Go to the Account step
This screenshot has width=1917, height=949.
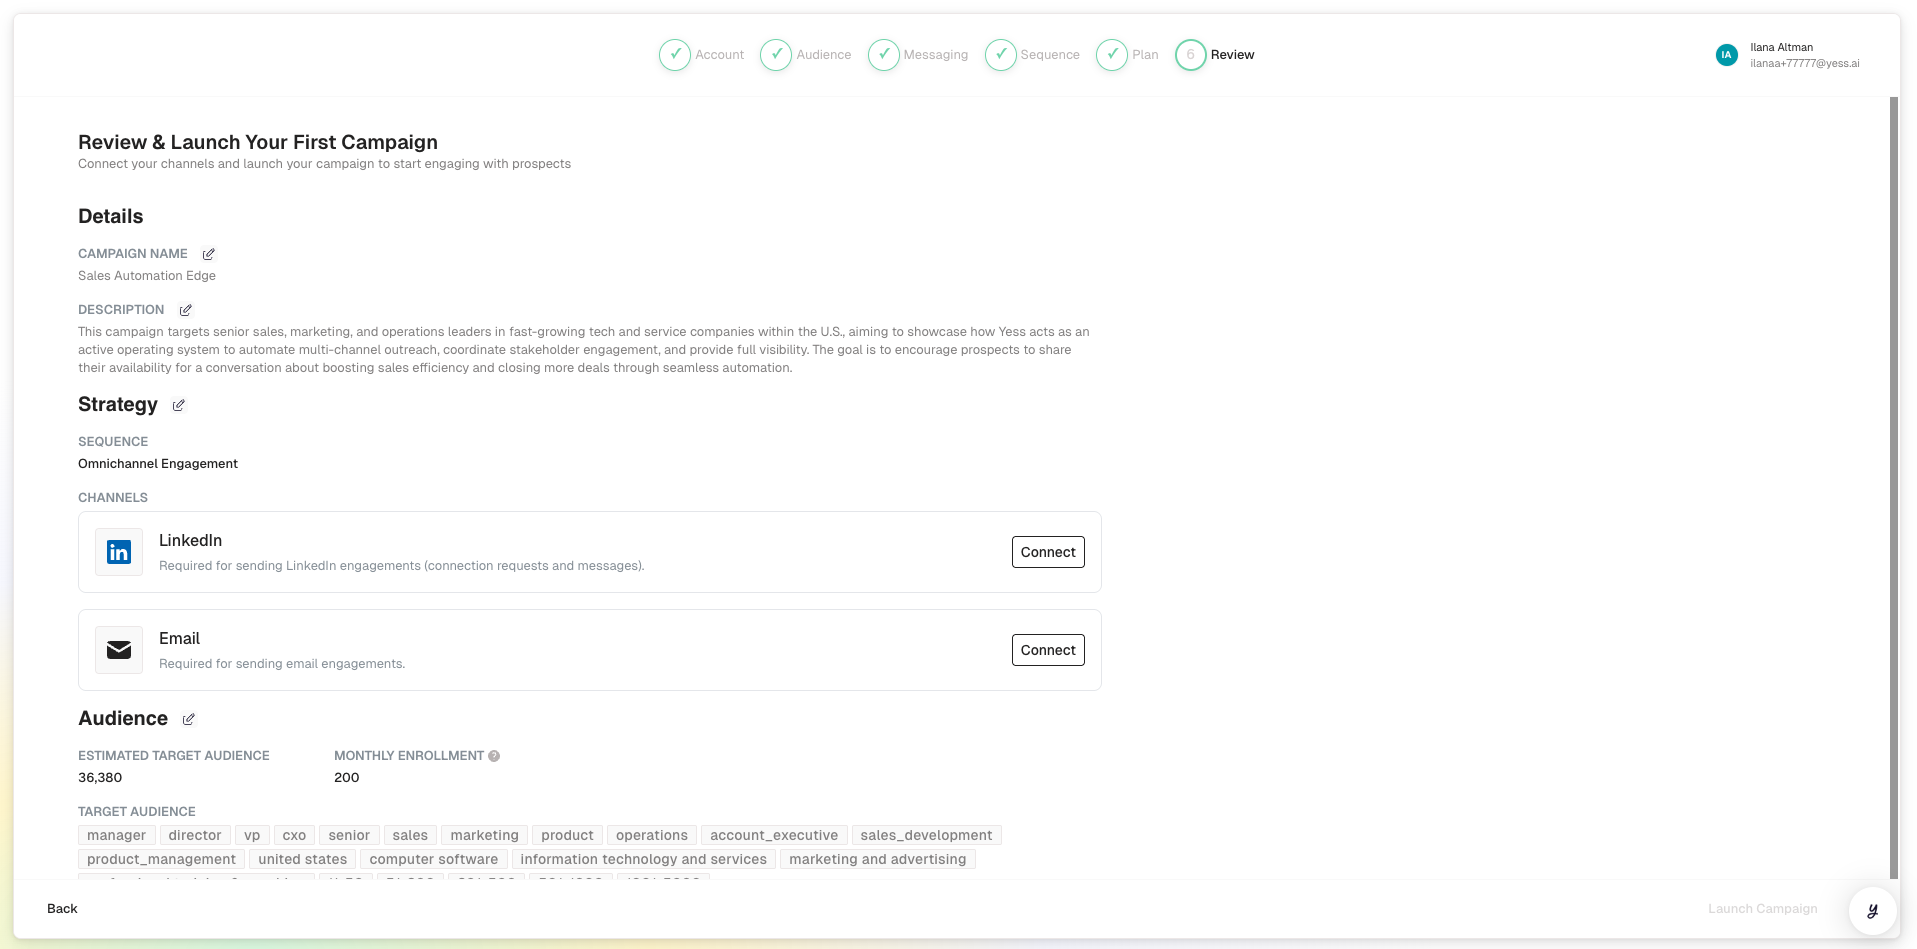point(702,55)
